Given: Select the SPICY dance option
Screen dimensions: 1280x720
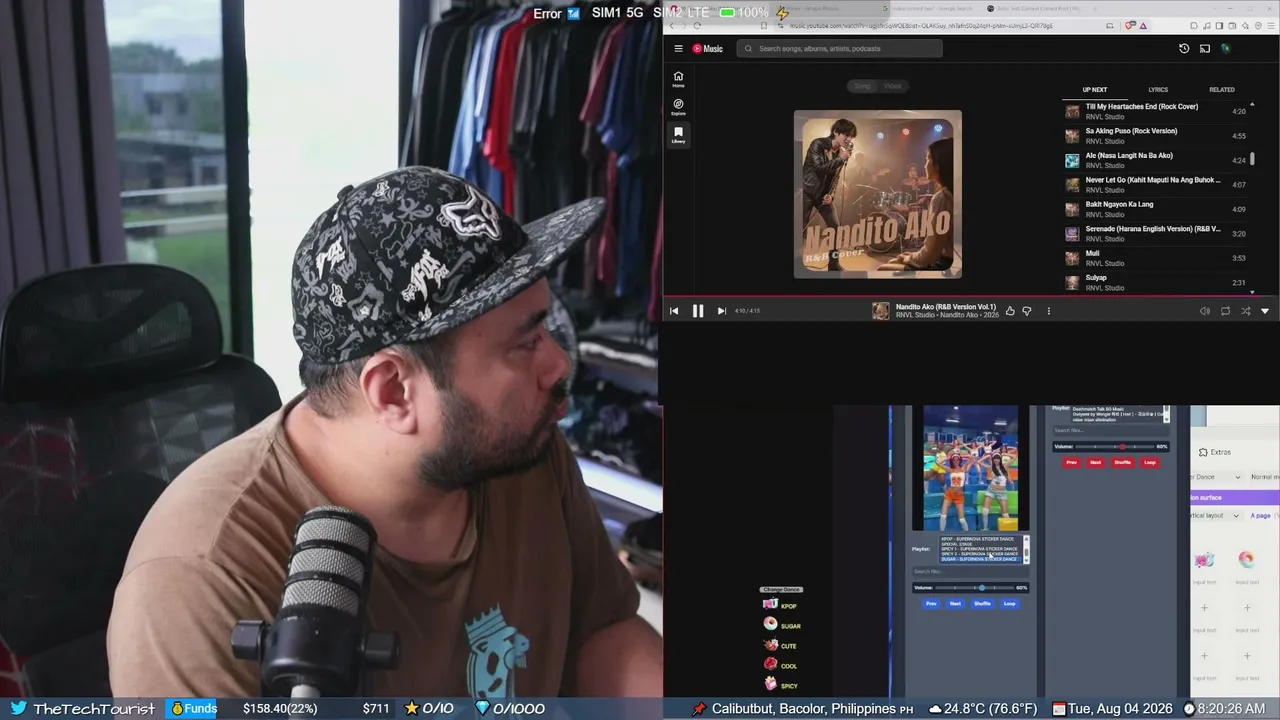Looking at the screenshot, I should [781, 685].
